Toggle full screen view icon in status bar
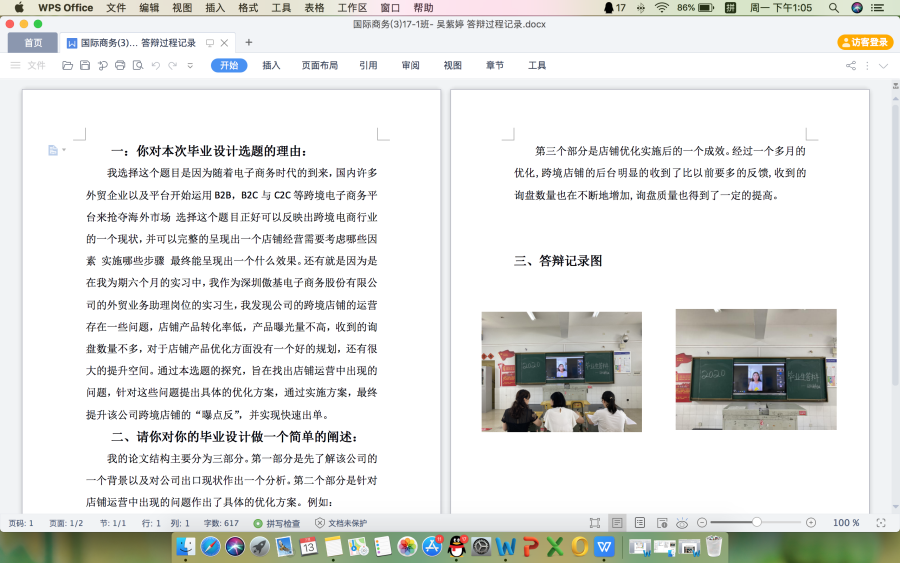The height and width of the screenshot is (563, 900). click(x=595, y=523)
